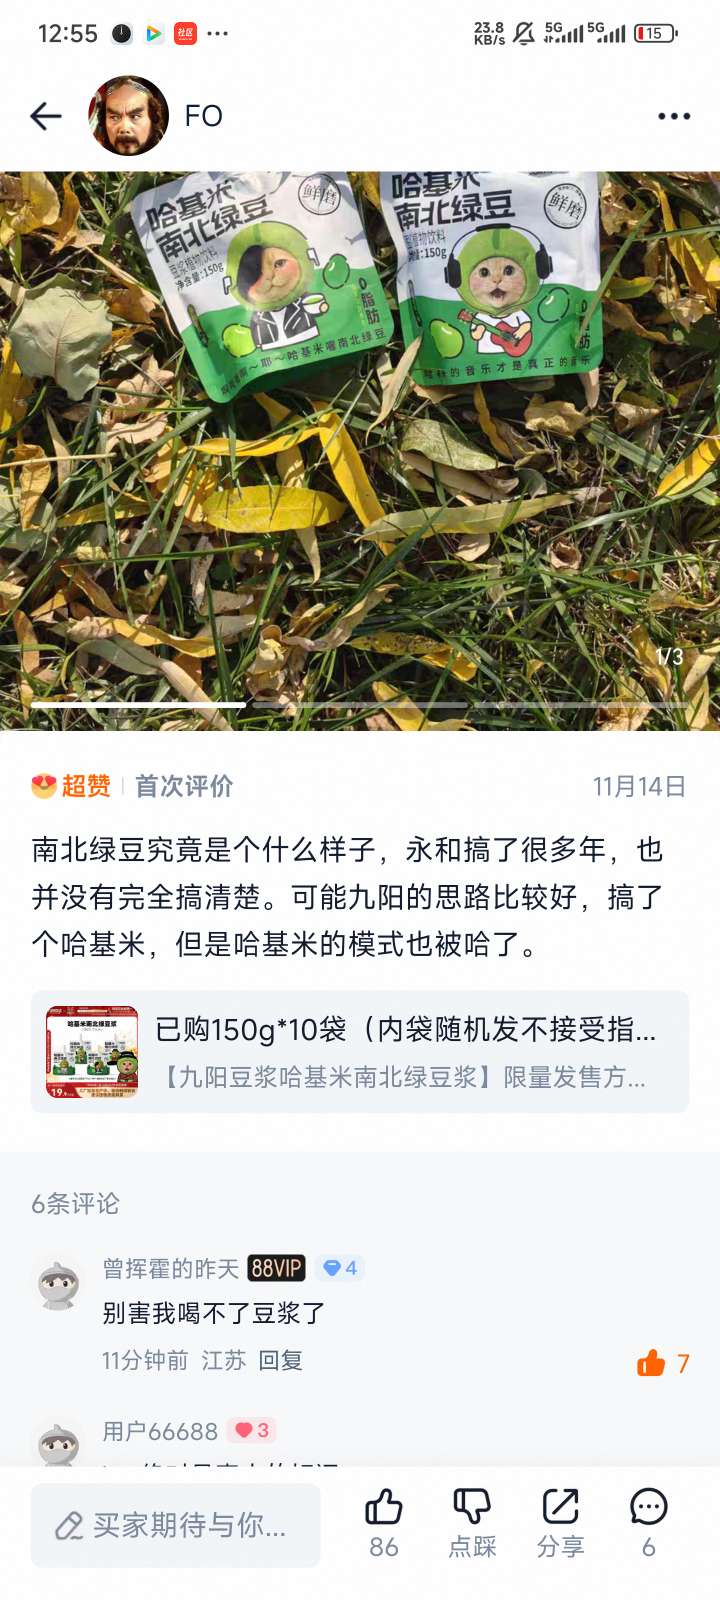Tap the product thumbnail image in card
This screenshot has width=720, height=1600.
click(x=92, y=1052)
